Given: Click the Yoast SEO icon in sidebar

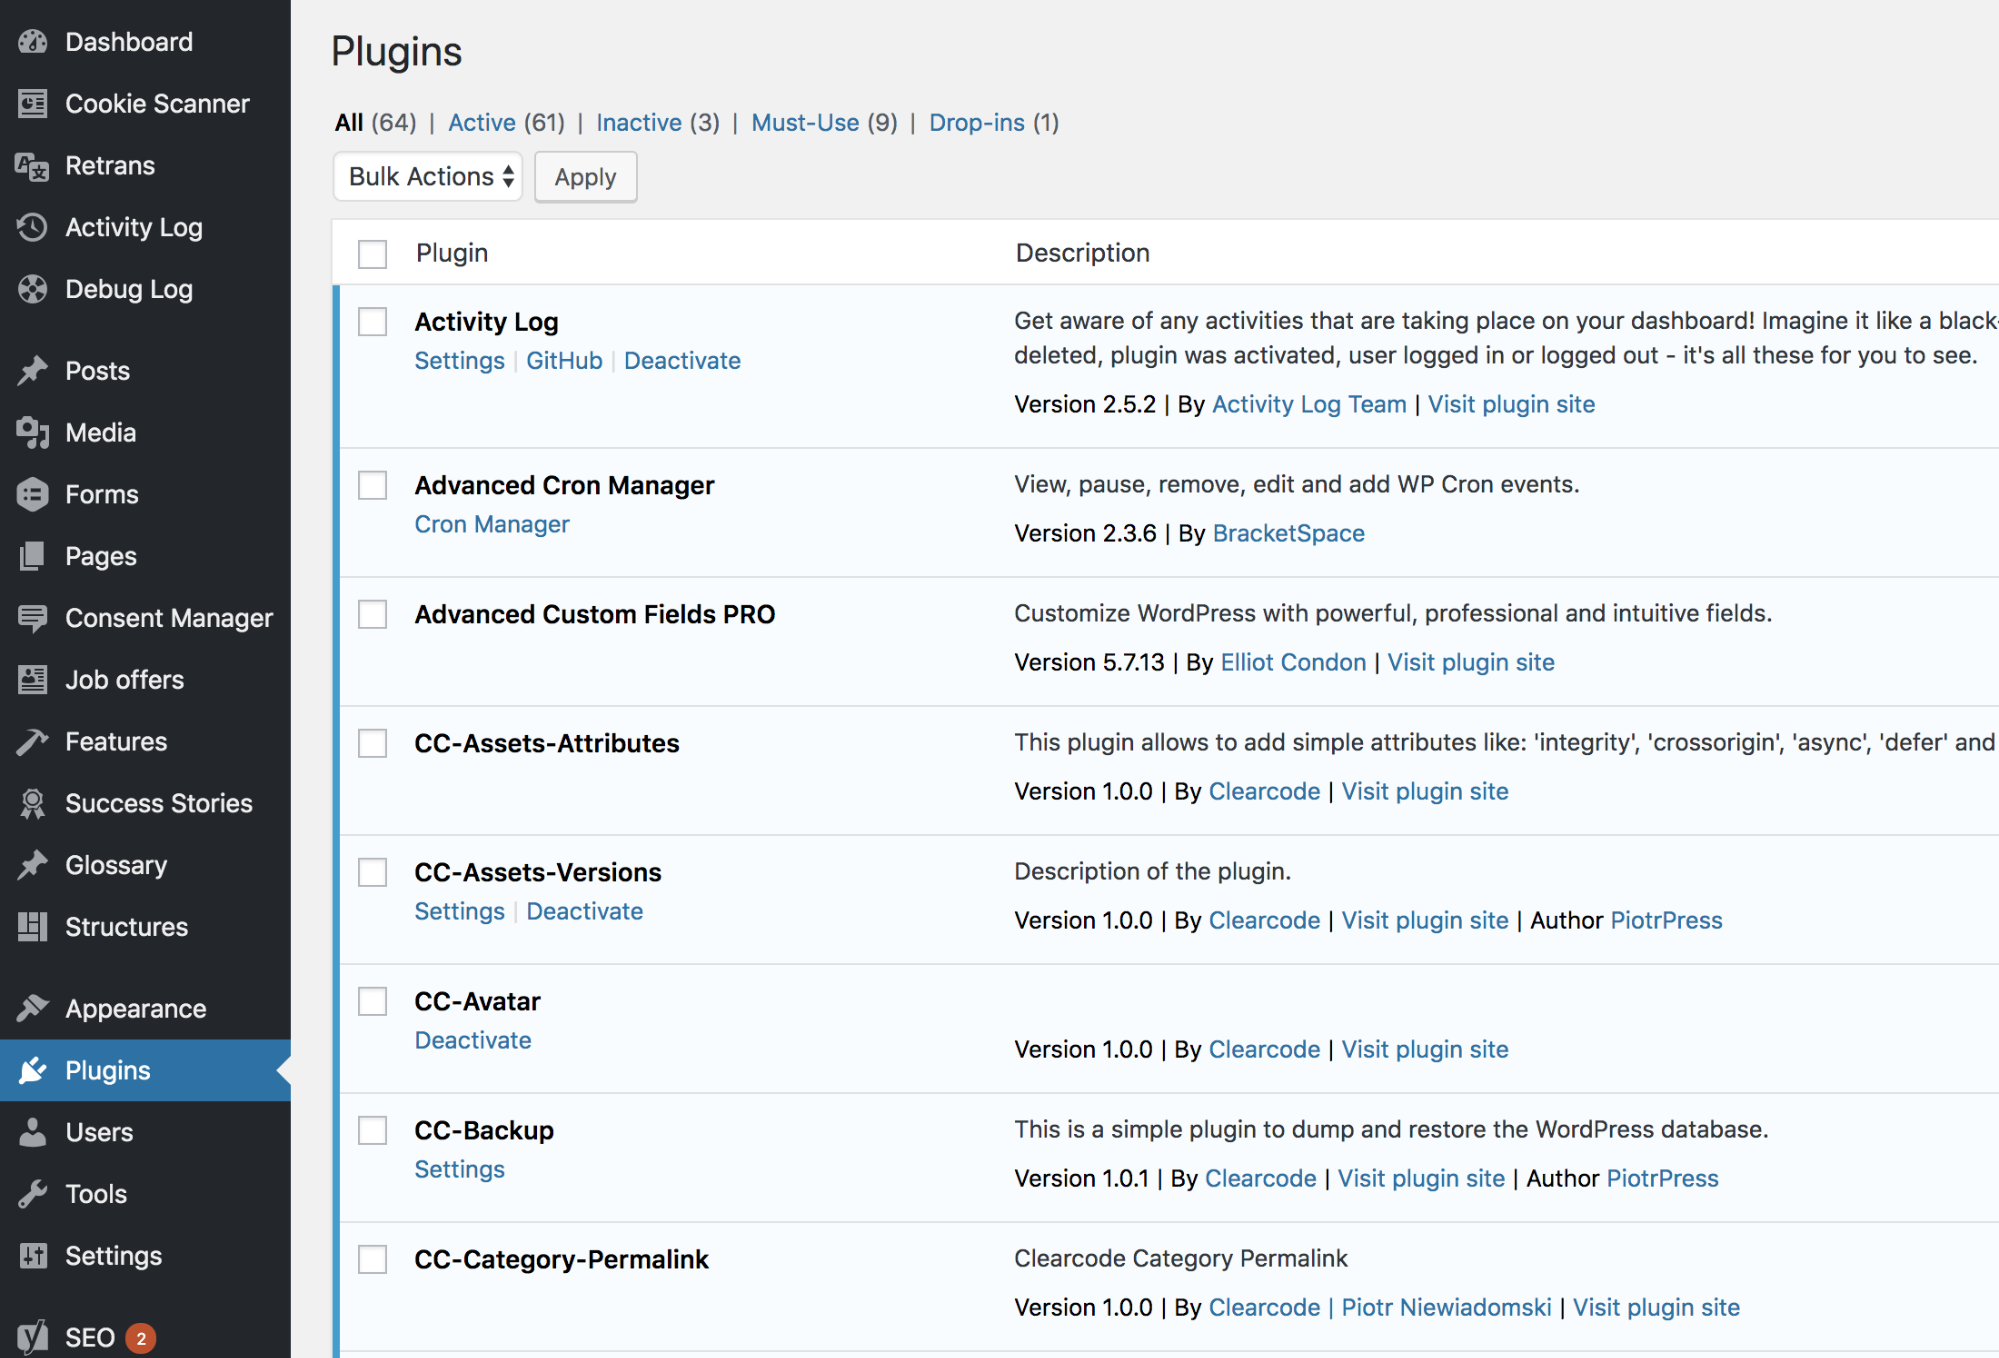Looking at the screenshot, I should (32, 1337).
